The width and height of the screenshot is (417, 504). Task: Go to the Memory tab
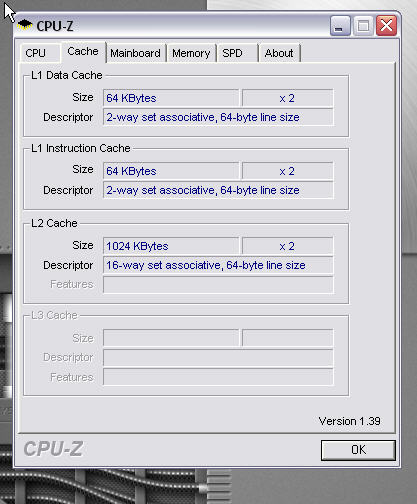click(x=191, y=53)
